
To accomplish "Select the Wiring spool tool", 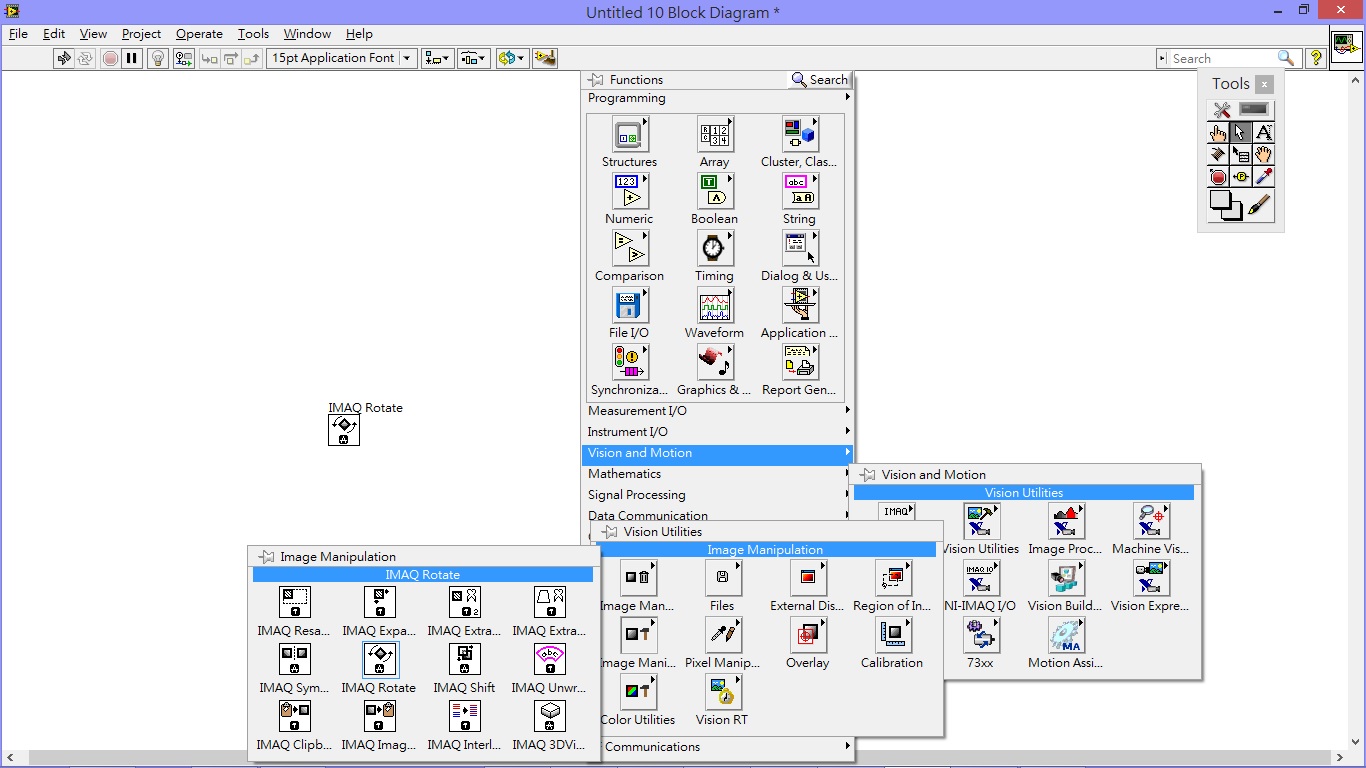I will (1218, 154).
